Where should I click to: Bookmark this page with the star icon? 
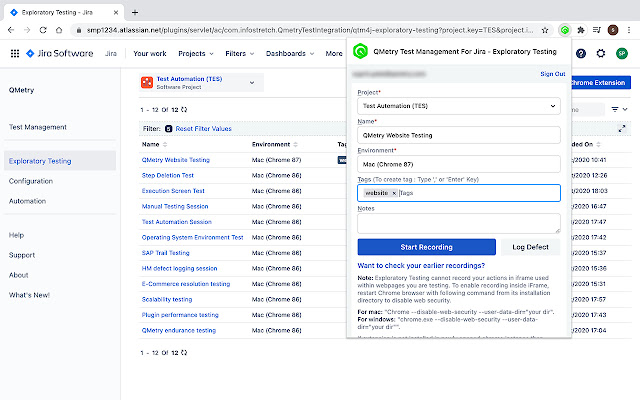click(x=544, y=30)
